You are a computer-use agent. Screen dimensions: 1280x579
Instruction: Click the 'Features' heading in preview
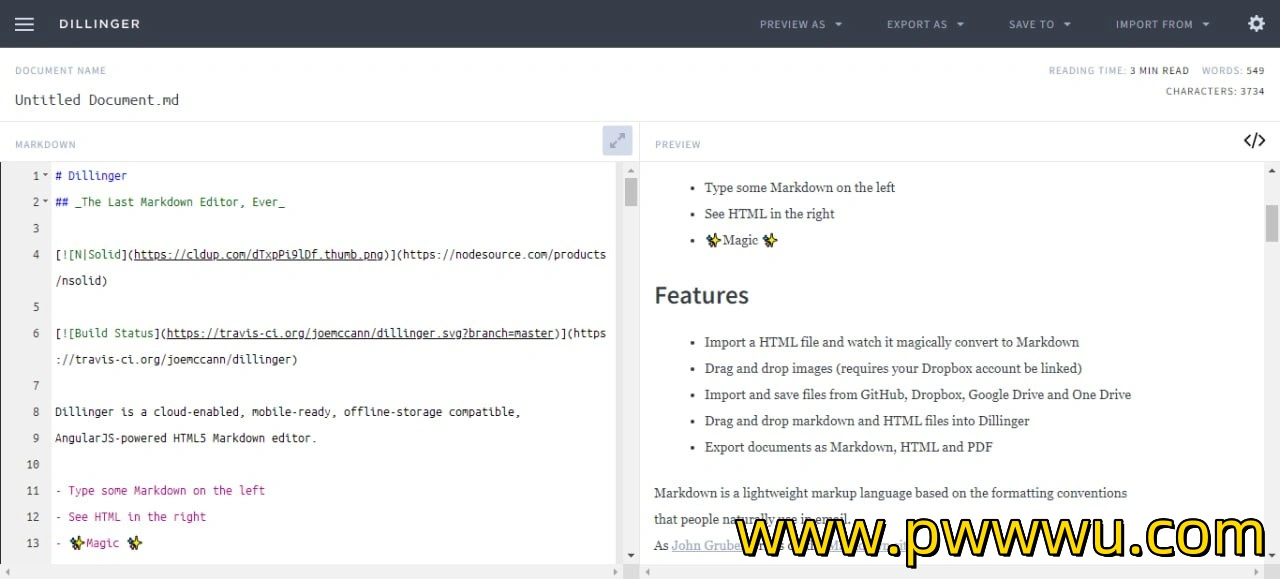(702, 295)
